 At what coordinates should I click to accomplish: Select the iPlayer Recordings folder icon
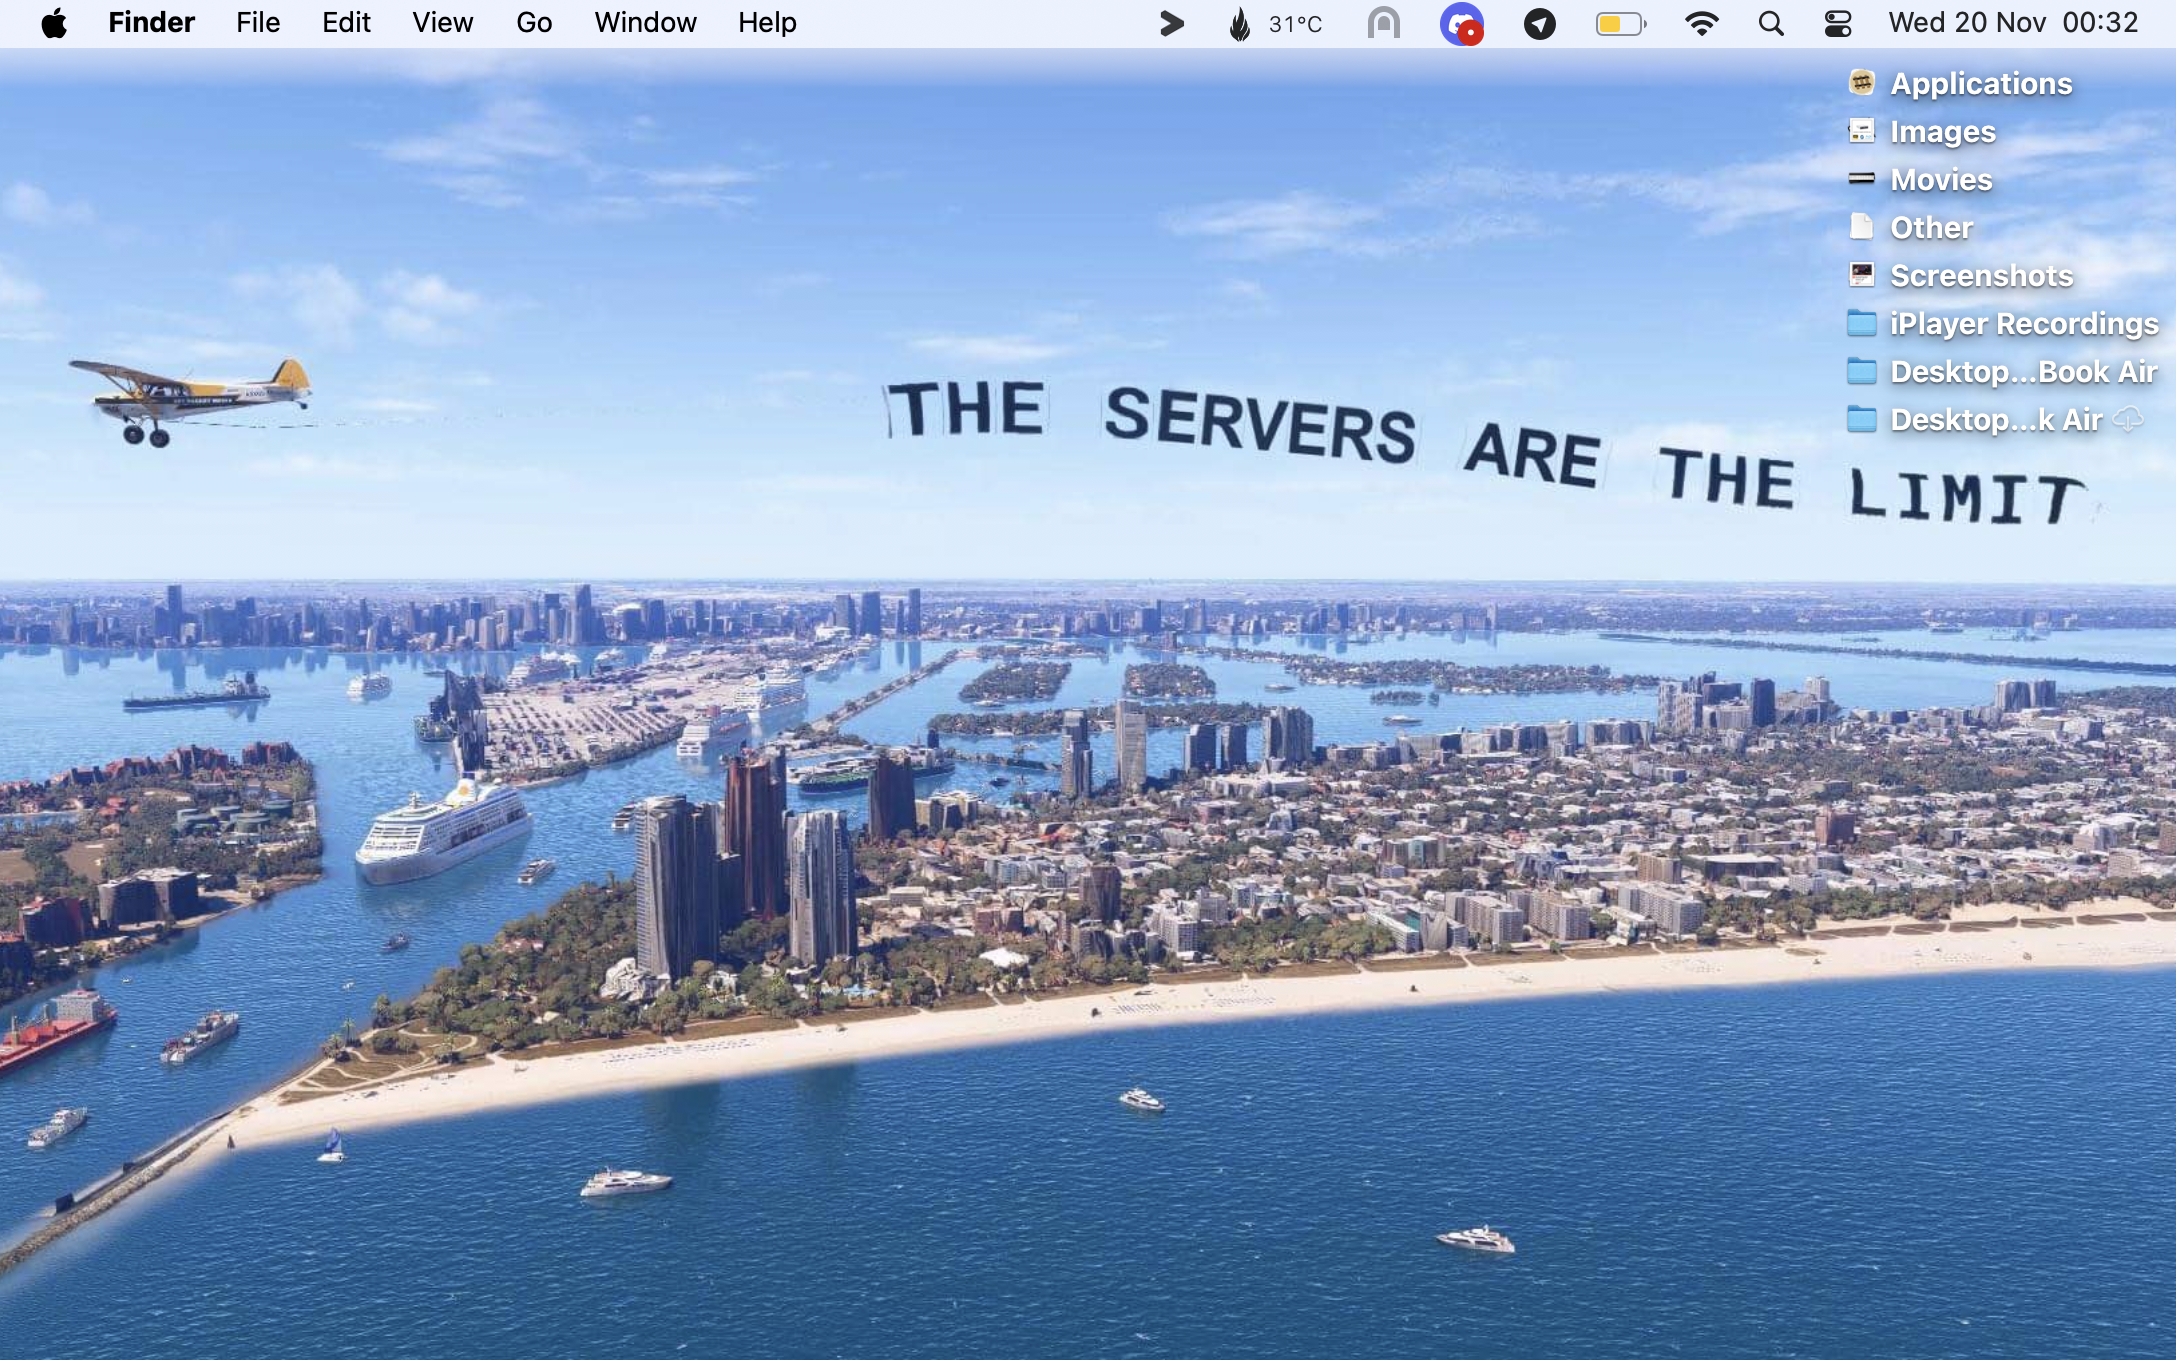click(1861, 323)
